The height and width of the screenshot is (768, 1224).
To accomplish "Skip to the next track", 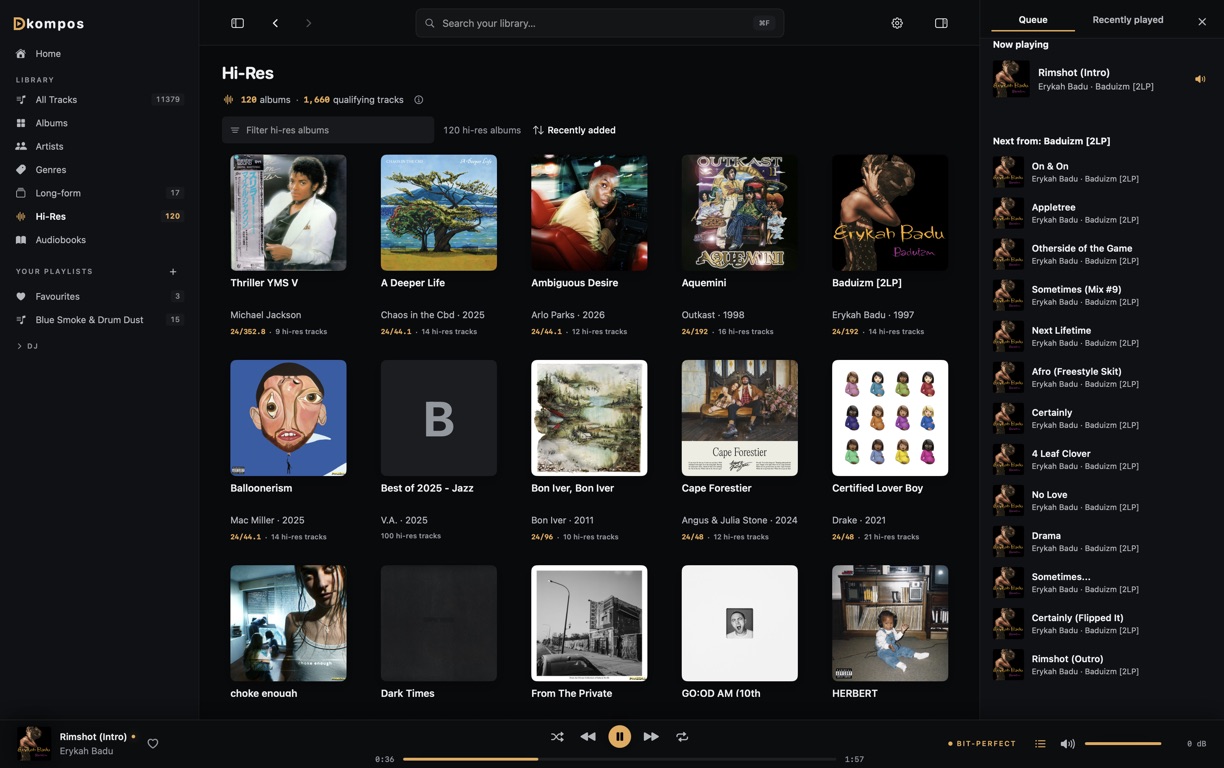I will click(x=651, y=737).
